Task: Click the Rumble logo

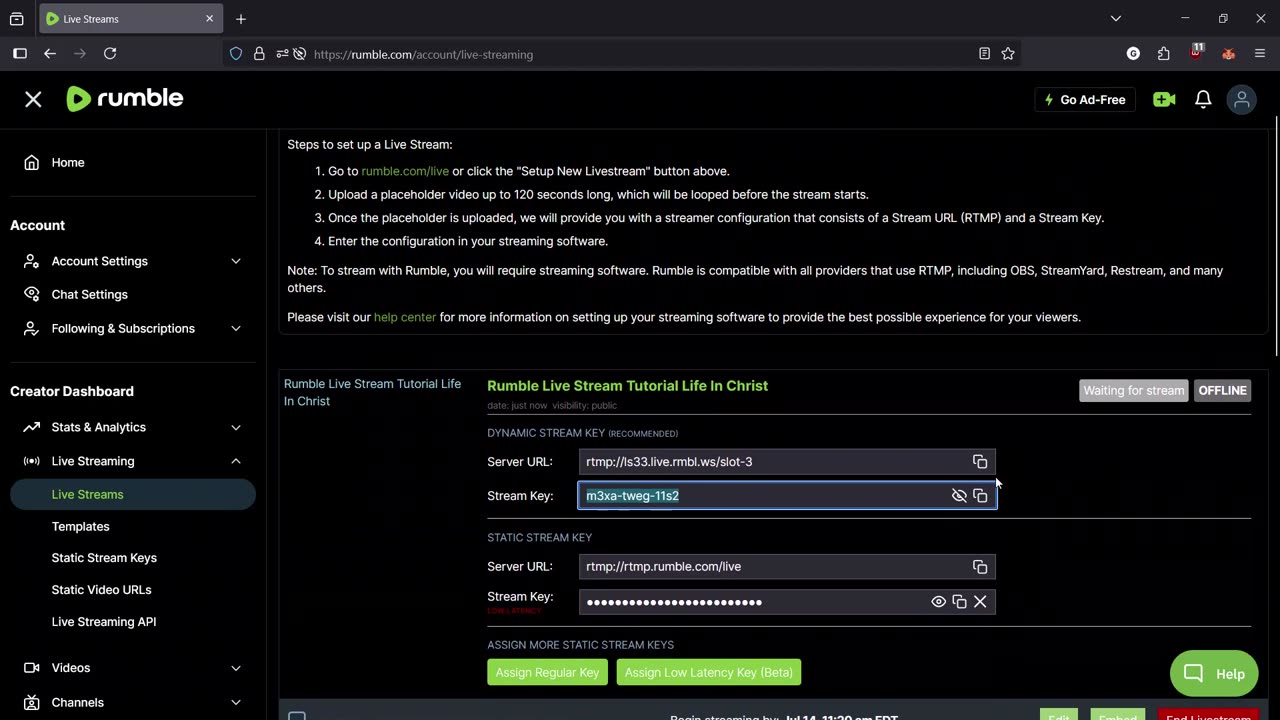Action: [125, 98]
